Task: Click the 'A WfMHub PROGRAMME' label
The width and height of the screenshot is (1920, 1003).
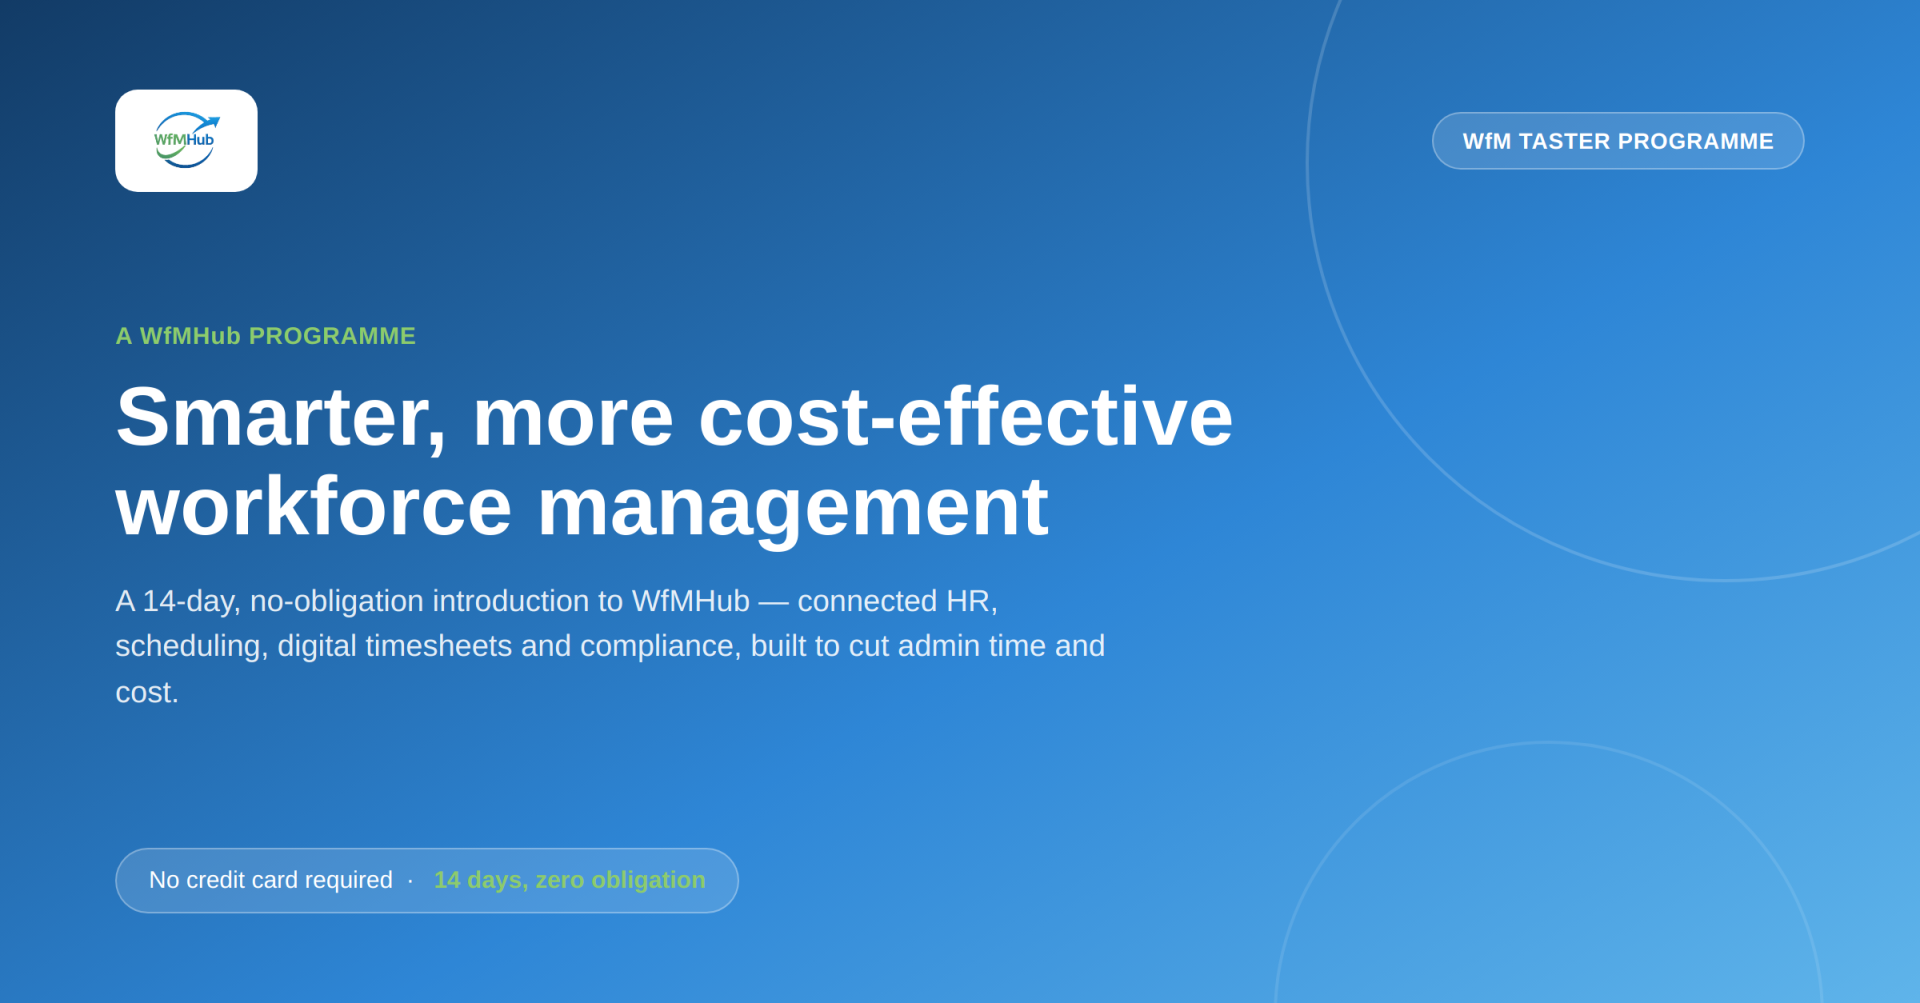Action: click(265, 336)
